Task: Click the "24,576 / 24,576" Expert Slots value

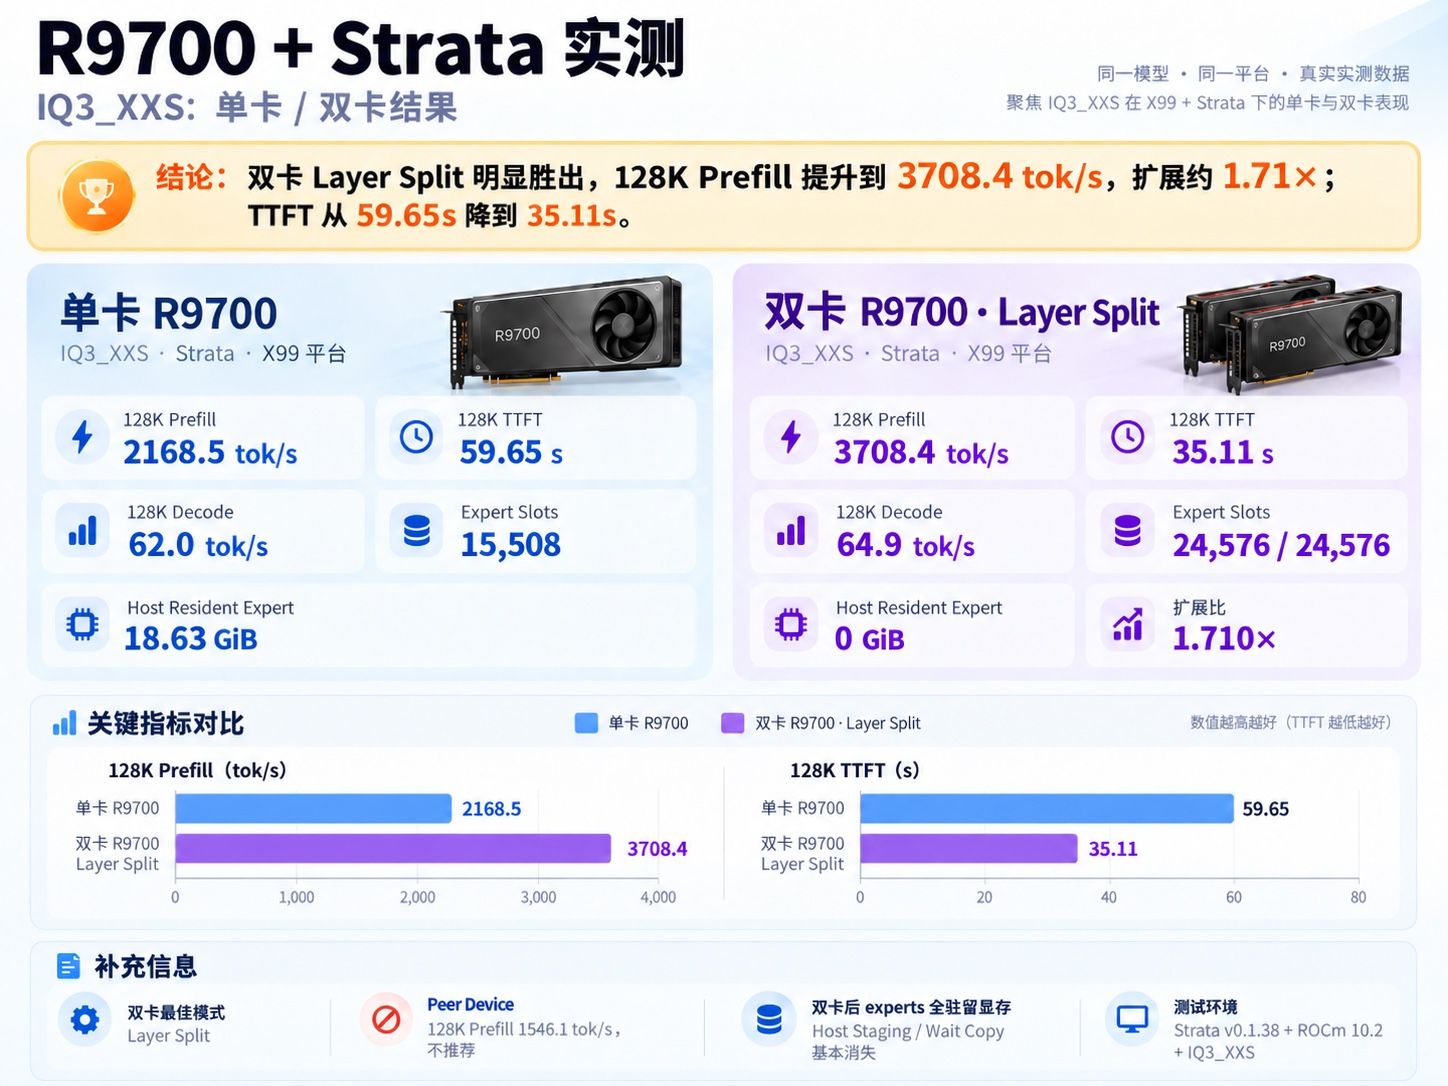Action: [1281, 545]
